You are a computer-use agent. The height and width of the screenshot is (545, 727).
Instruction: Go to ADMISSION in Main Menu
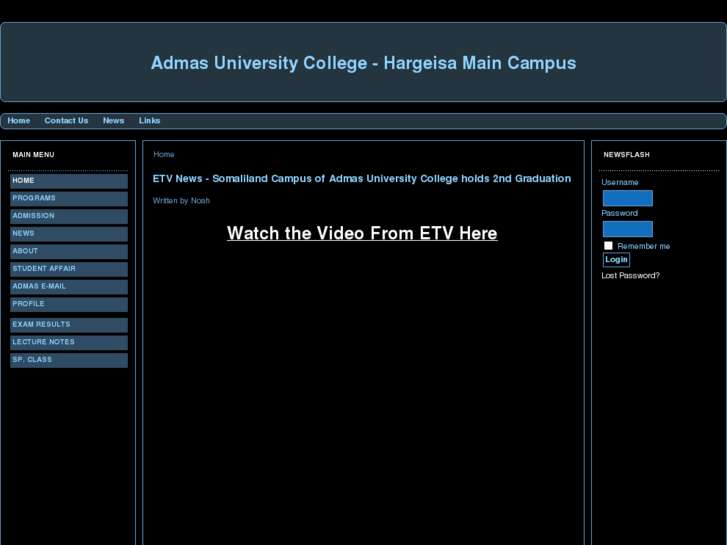69,216
